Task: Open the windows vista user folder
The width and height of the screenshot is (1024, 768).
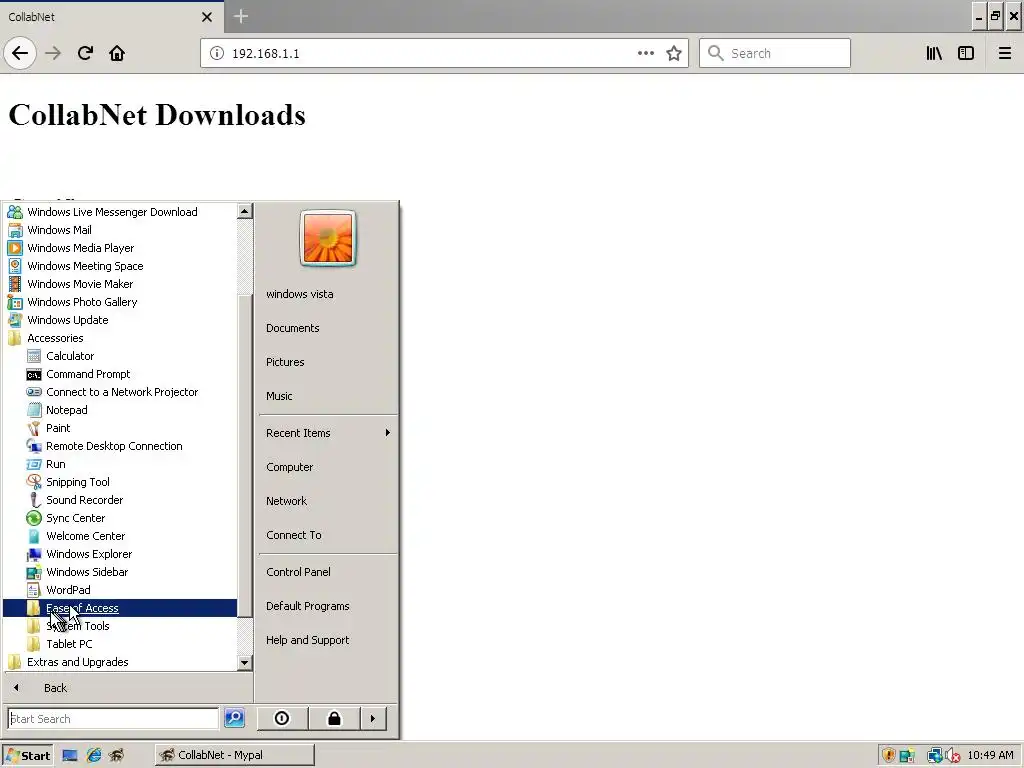Action: [328, 294]
